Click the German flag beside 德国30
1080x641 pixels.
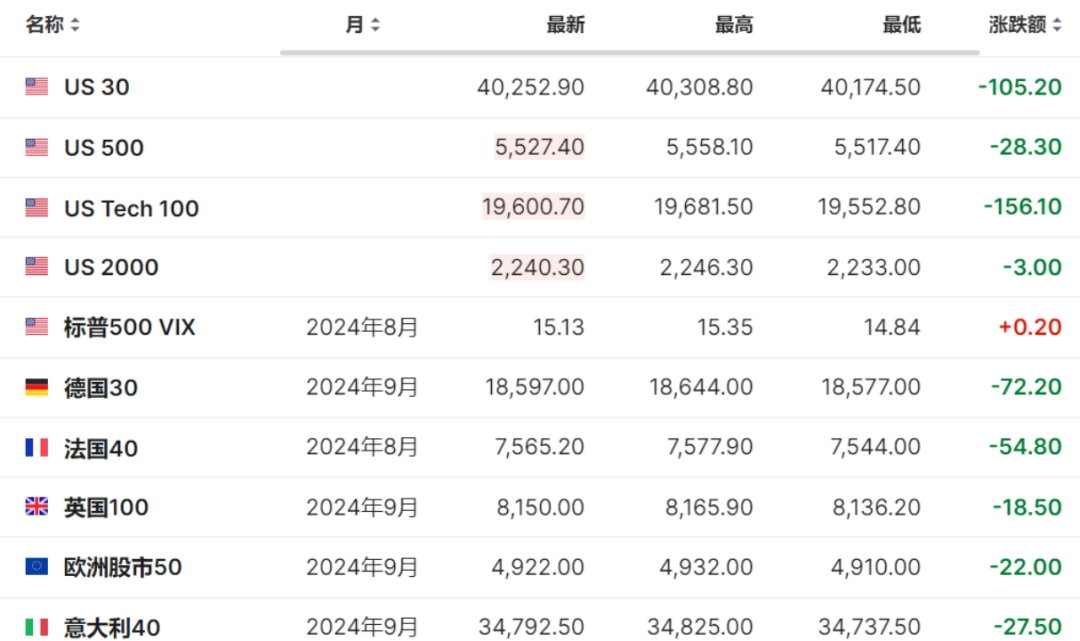pos(37,387)
